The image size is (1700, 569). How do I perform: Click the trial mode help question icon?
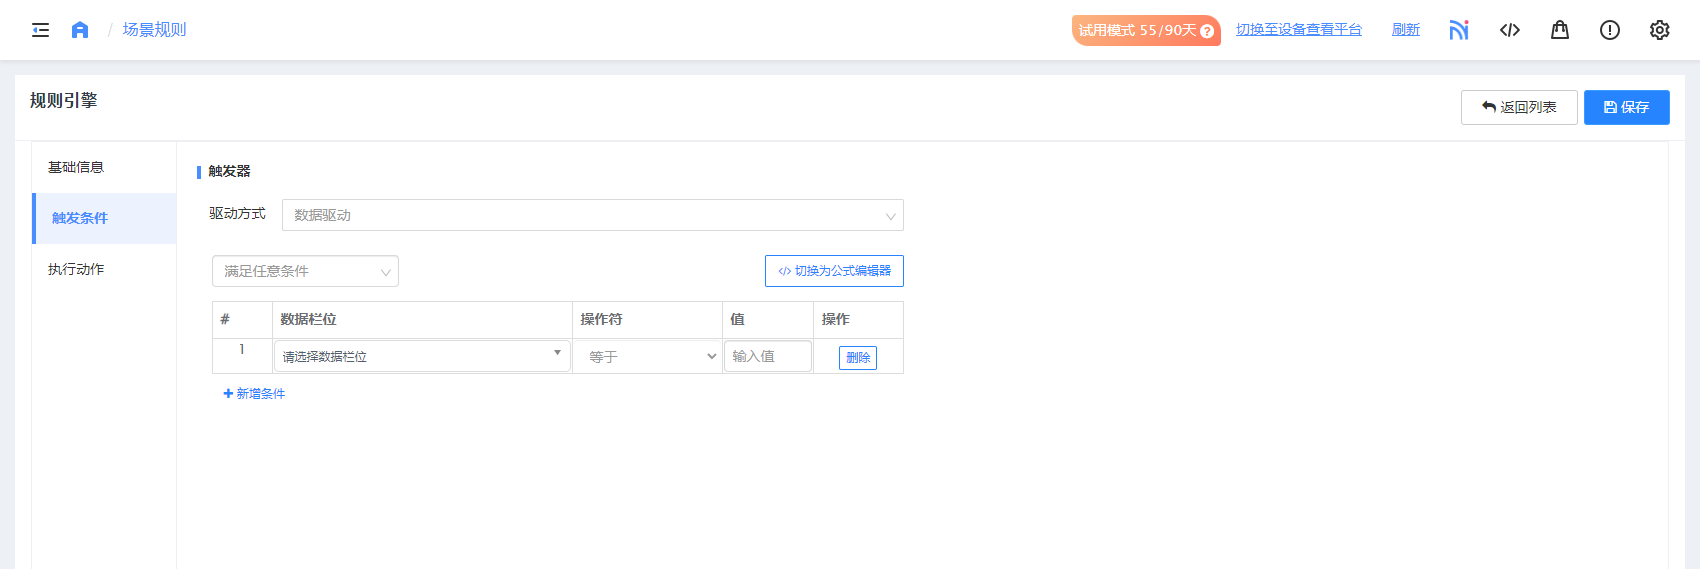(x=1207, y=31)
